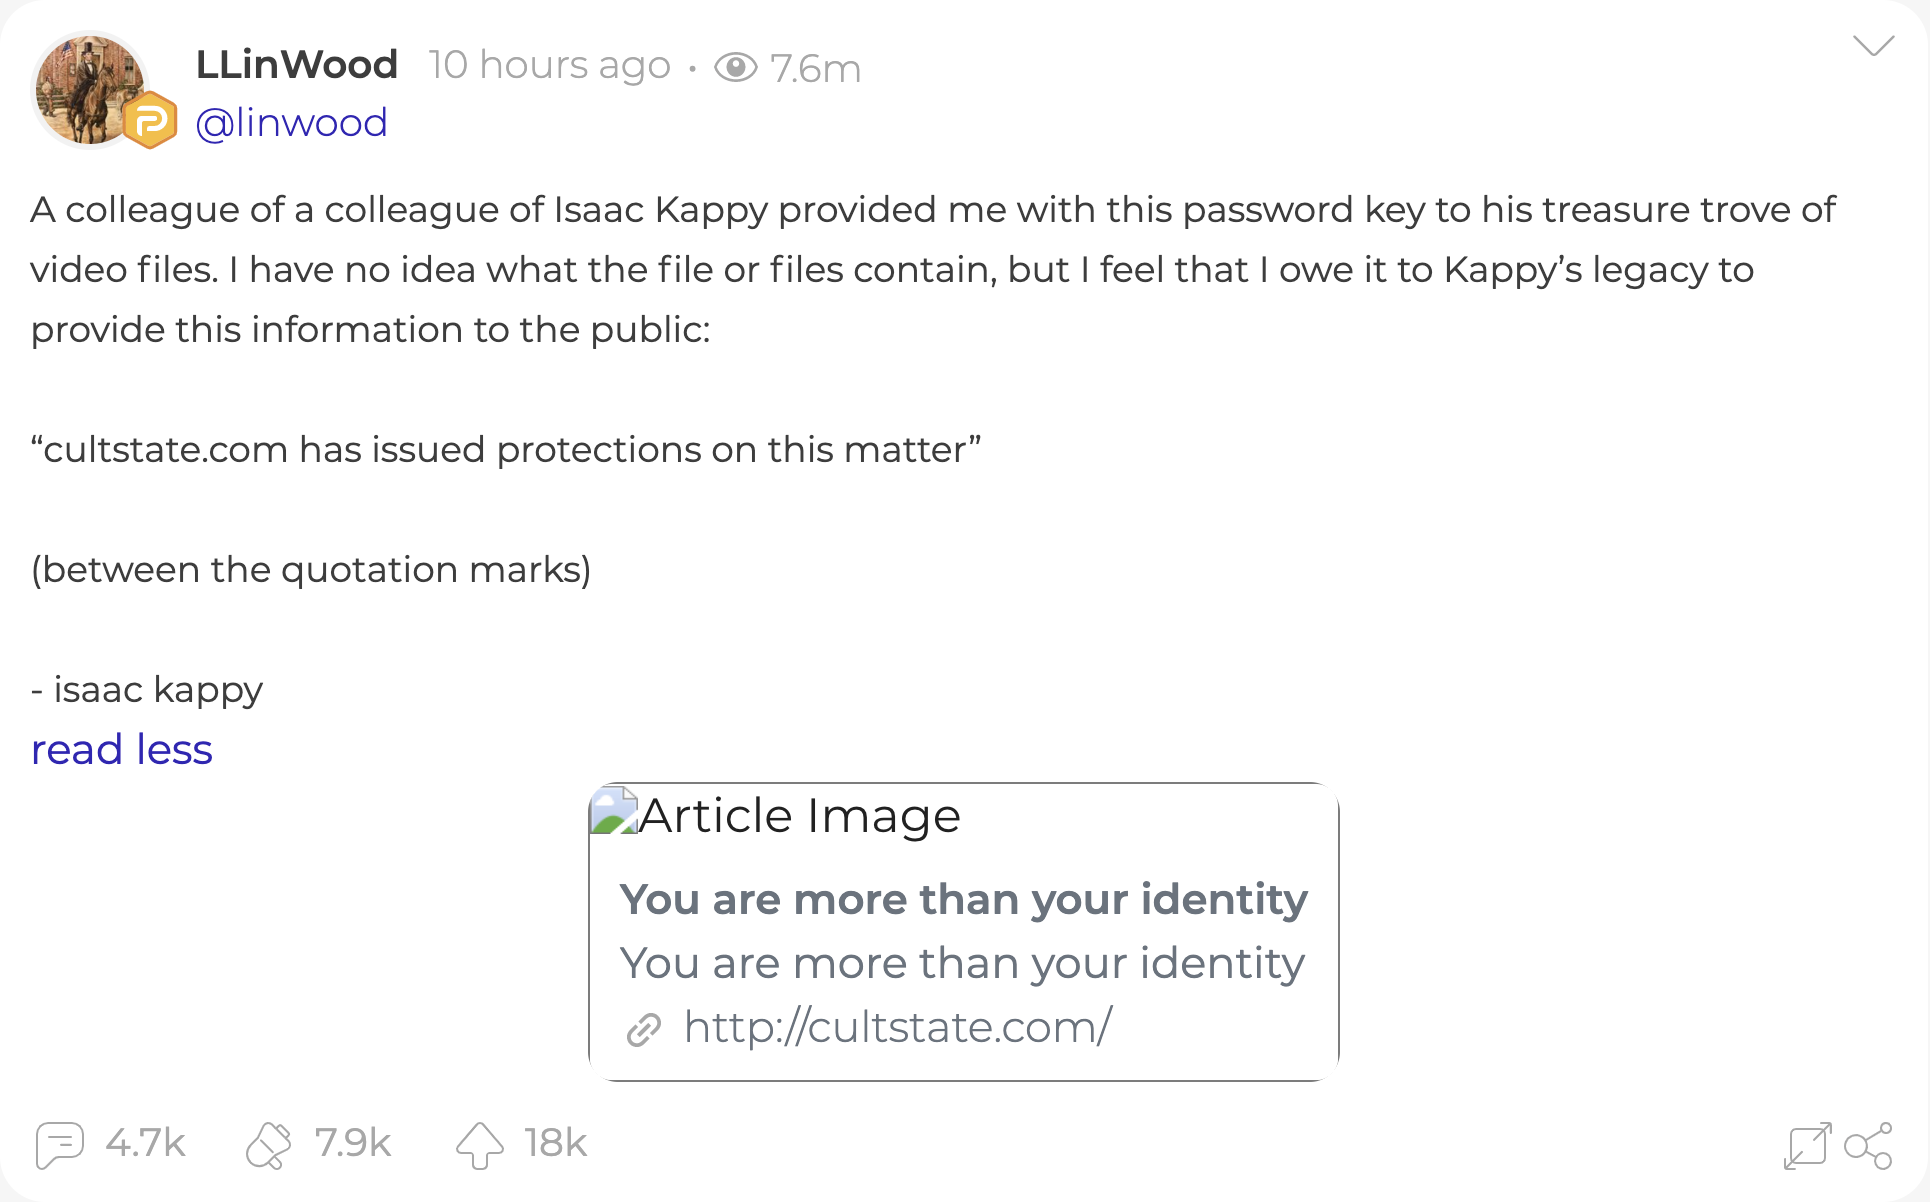Click the share icon at bottom right
1930x1202 pixels.
pyautogui.click(x=1868, y=1145)
